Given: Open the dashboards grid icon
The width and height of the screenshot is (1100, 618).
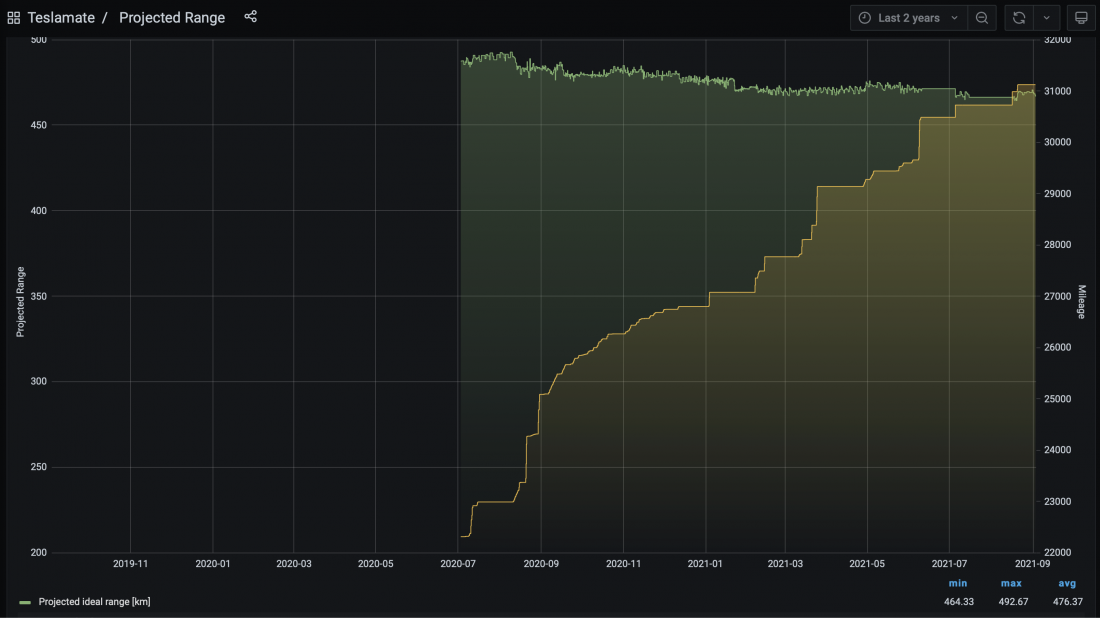Looking at the screenshot, I should (x=14, y=18).
